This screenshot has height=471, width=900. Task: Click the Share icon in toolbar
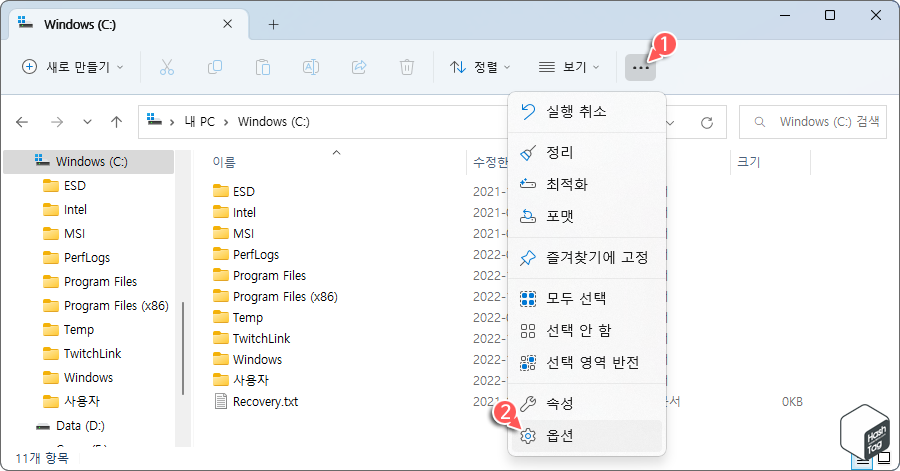click(x=359, y=67)
